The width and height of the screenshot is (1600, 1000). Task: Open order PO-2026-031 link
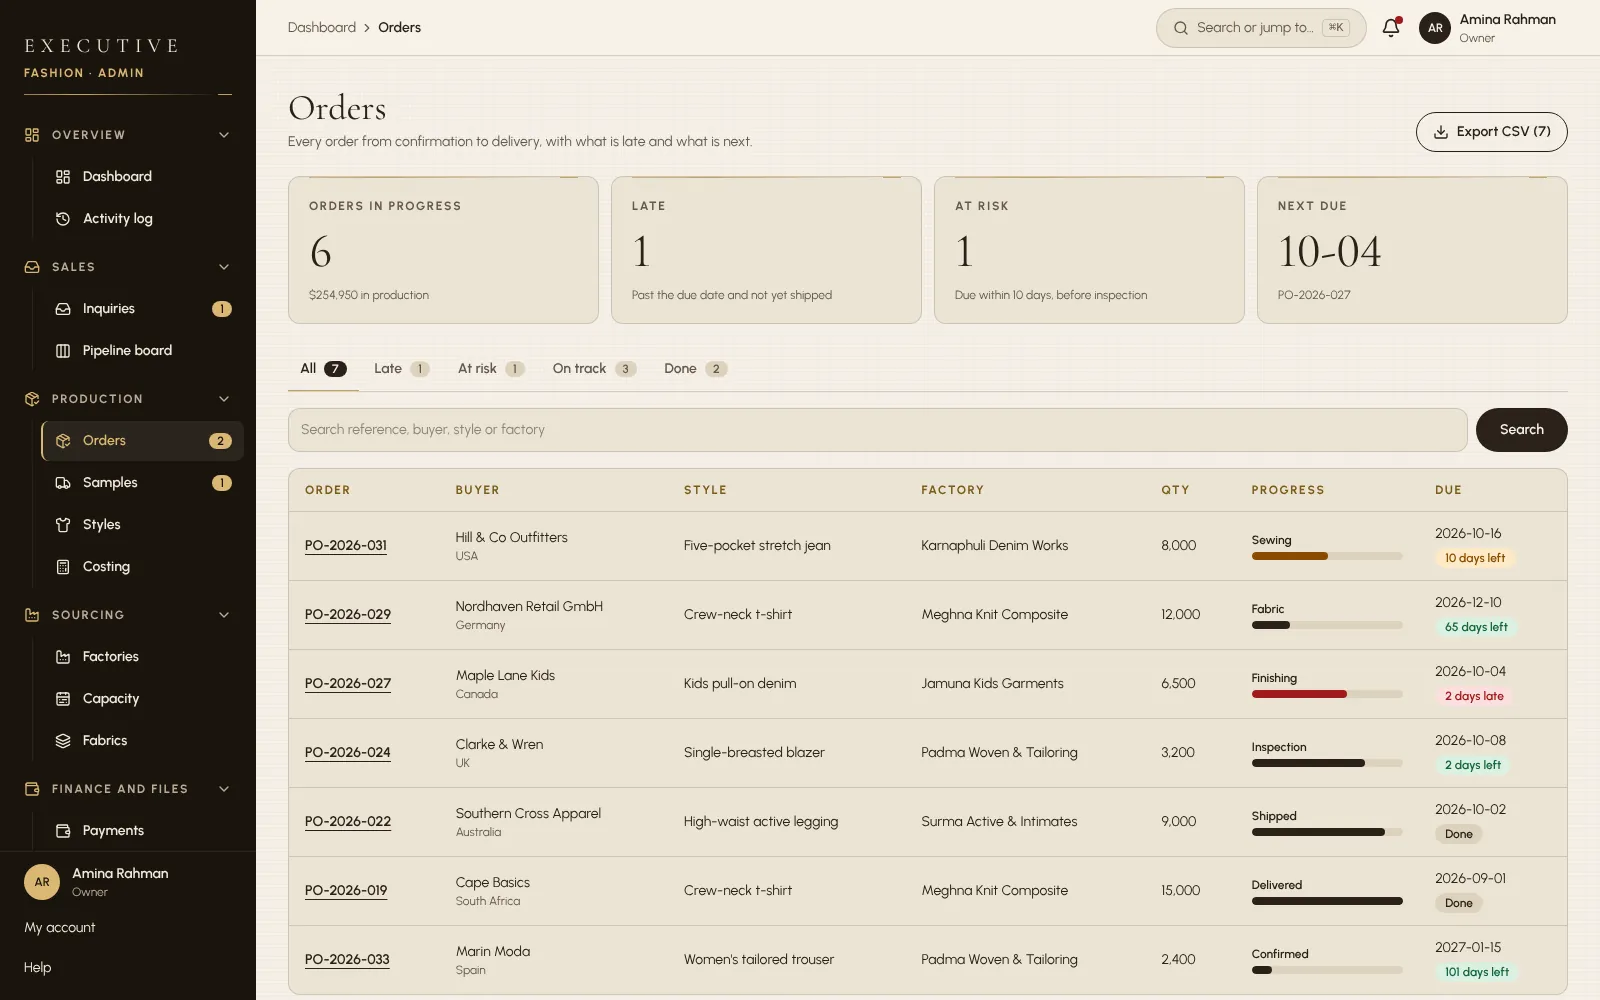click(x=346, y=546)
